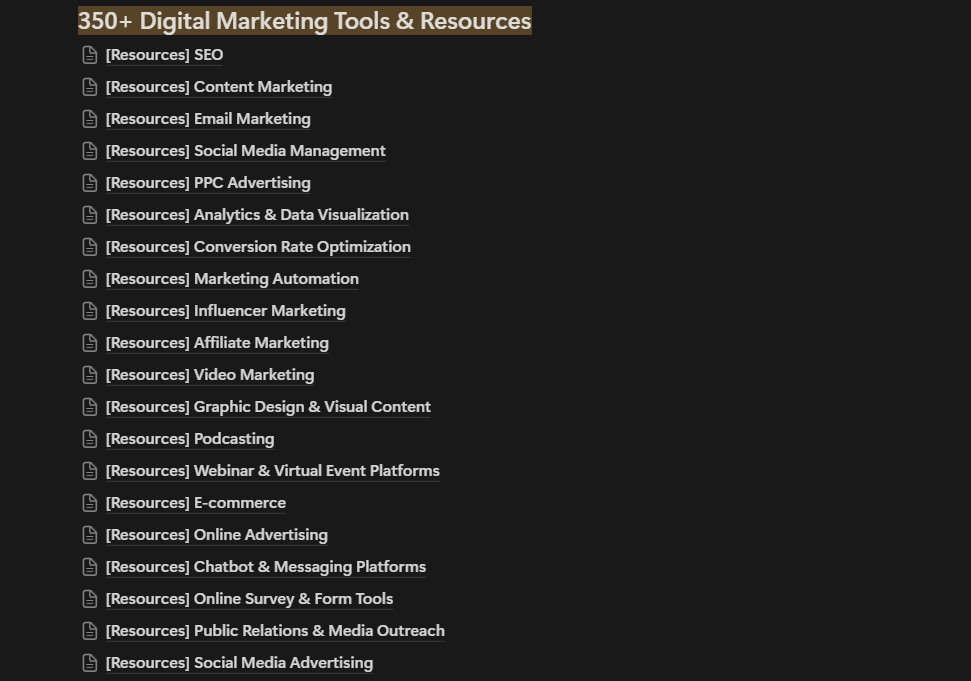Follow the [Resources] Affiliate Marketing link

(x=217, y=343)
